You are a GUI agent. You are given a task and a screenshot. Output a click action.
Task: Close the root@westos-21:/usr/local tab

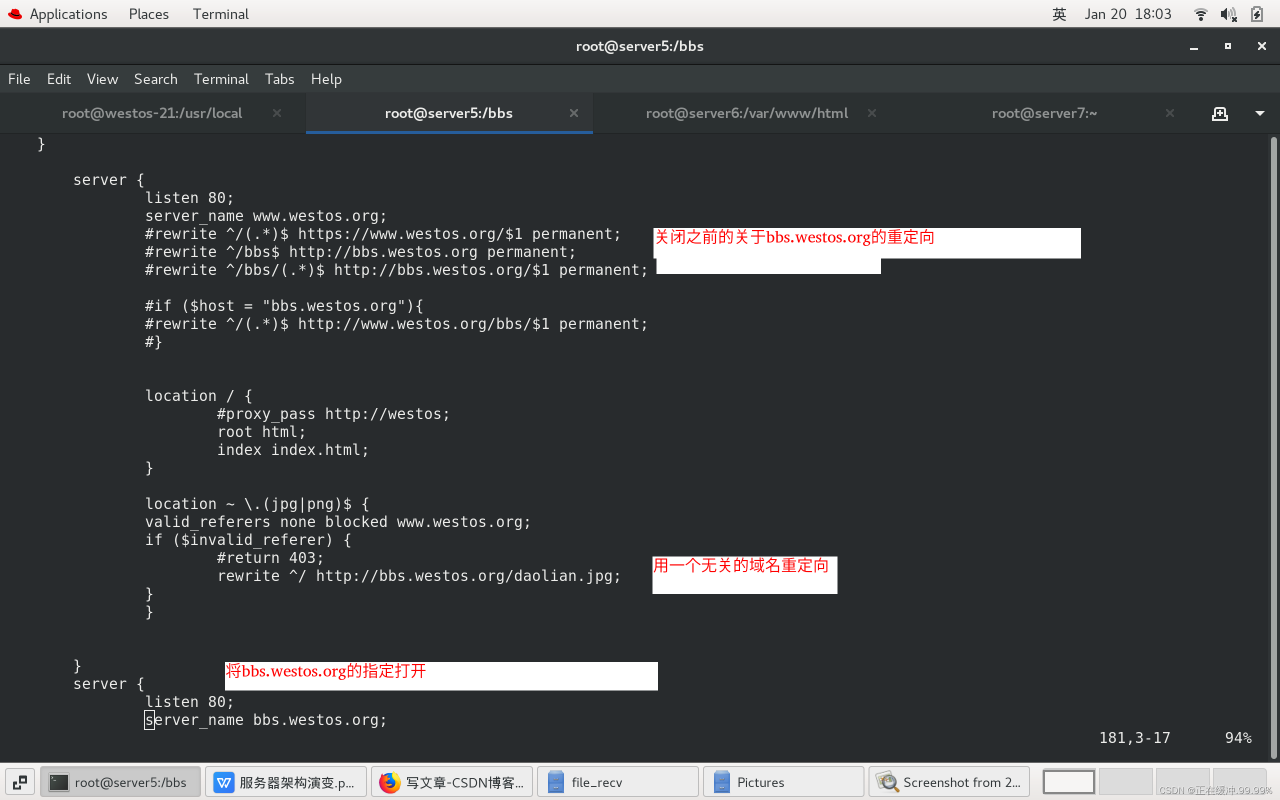pyautogui.click(x=277, y=113)
